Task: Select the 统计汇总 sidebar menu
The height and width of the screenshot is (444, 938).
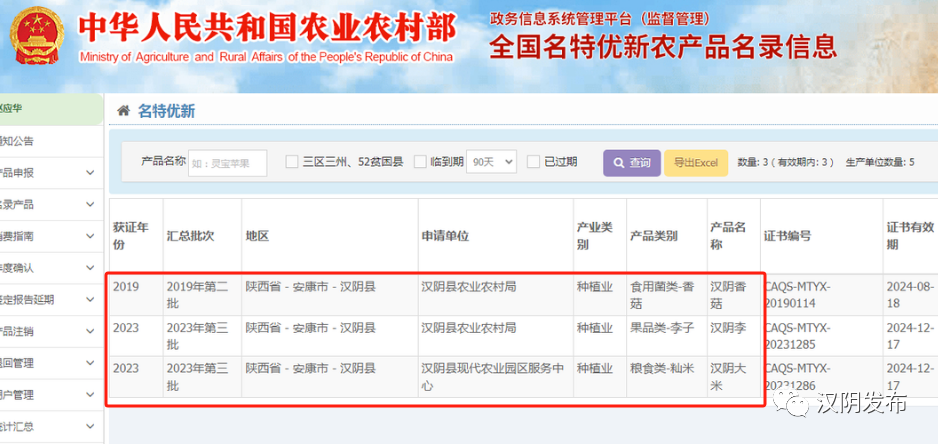Action: (x=51, y=427)
